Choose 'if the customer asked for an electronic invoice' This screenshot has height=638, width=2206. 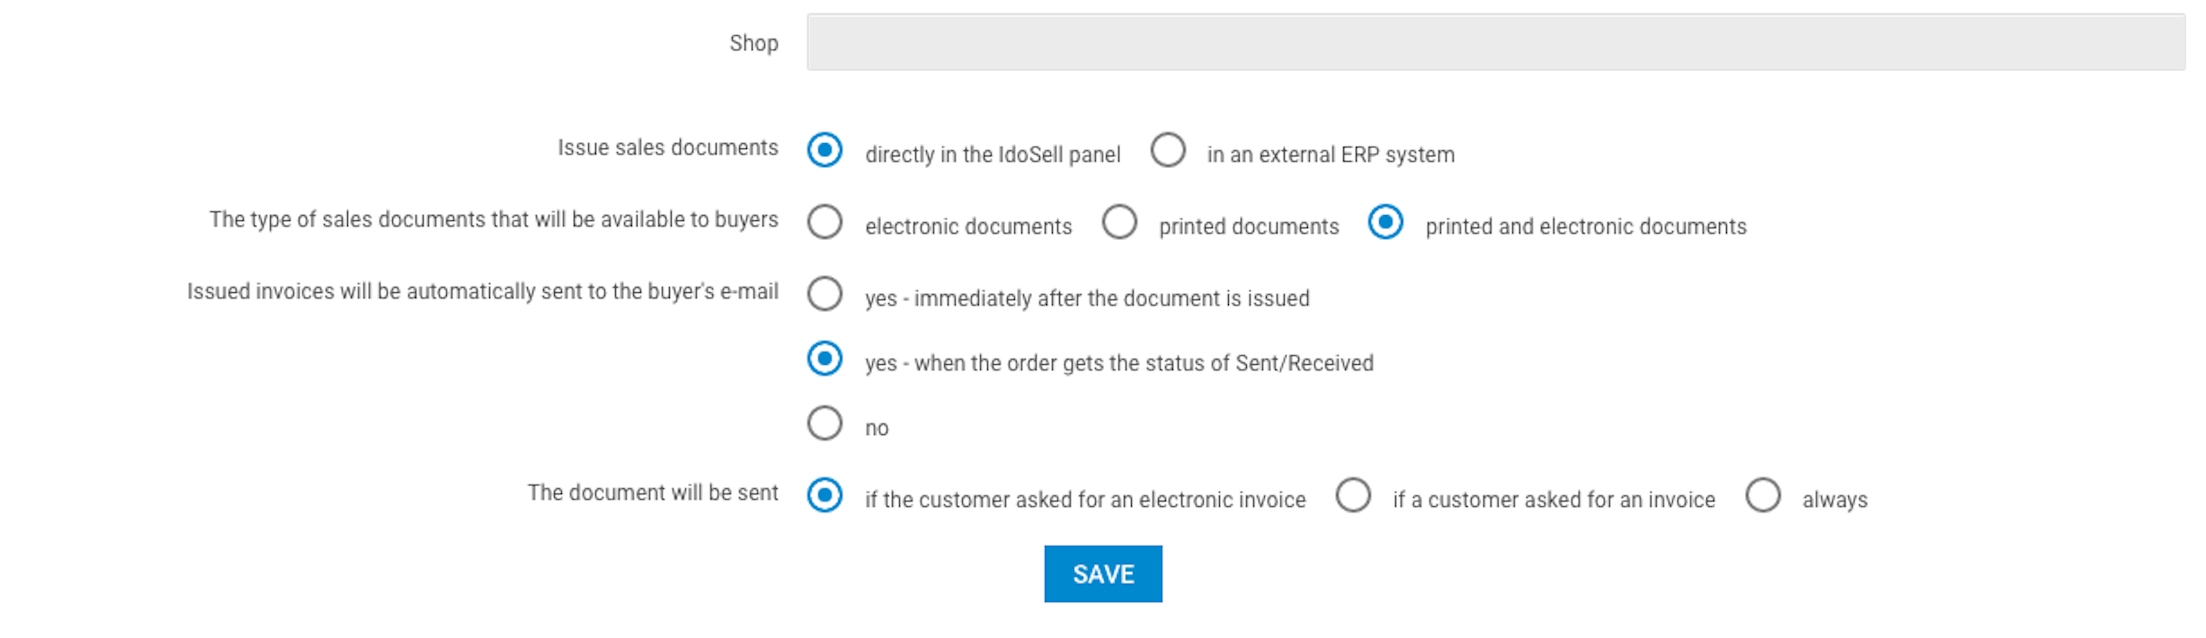[x=825, y=495]
